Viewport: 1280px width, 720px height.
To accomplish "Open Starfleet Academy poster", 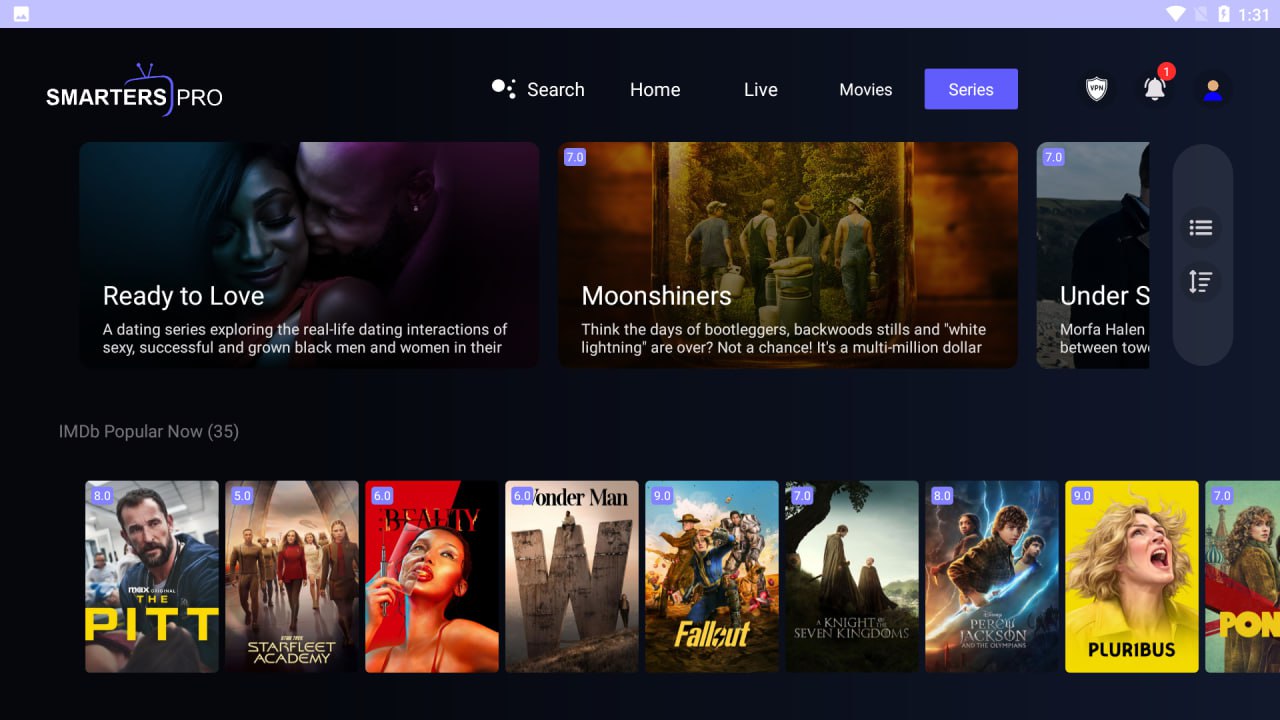I will click(x=292, y=576).
